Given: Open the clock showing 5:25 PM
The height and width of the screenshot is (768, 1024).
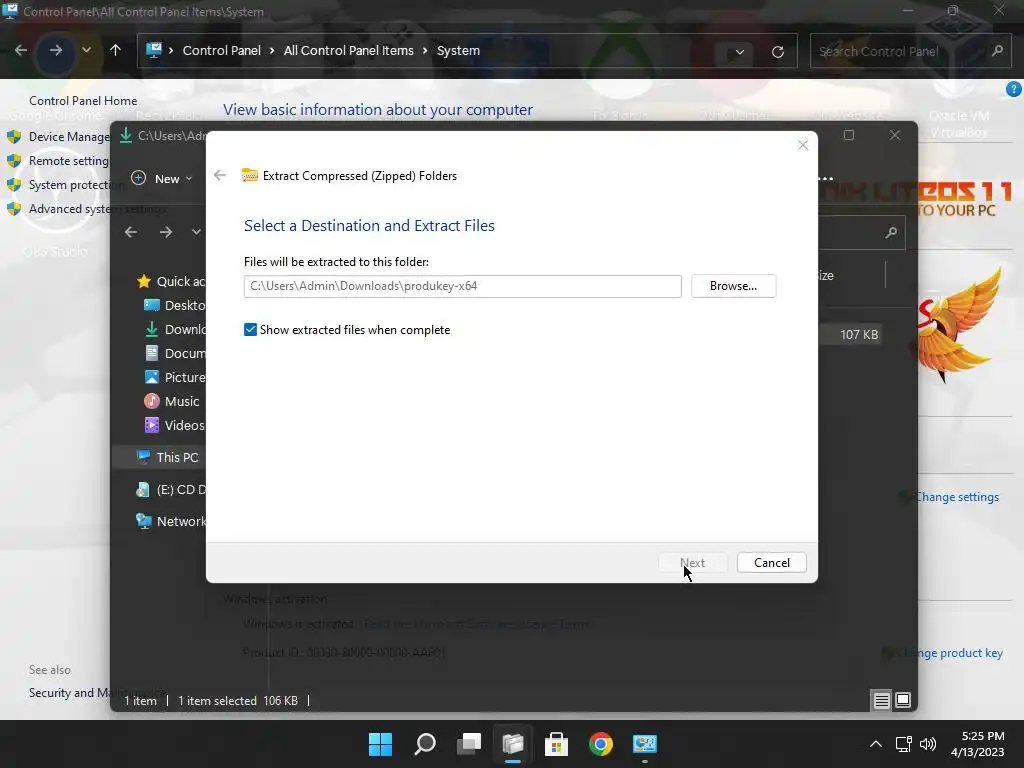Looking at the screenshot, I should tap(978, 744).
